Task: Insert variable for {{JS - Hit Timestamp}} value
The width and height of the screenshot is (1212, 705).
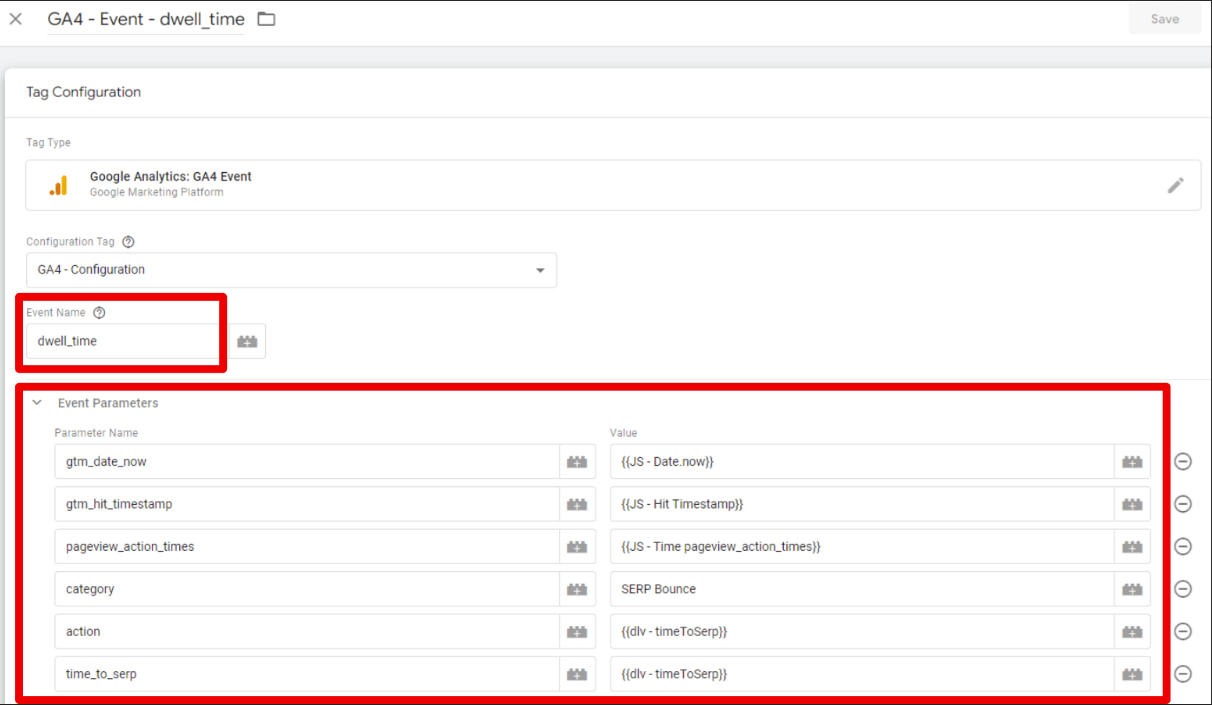Action: tap(1132, 504)
